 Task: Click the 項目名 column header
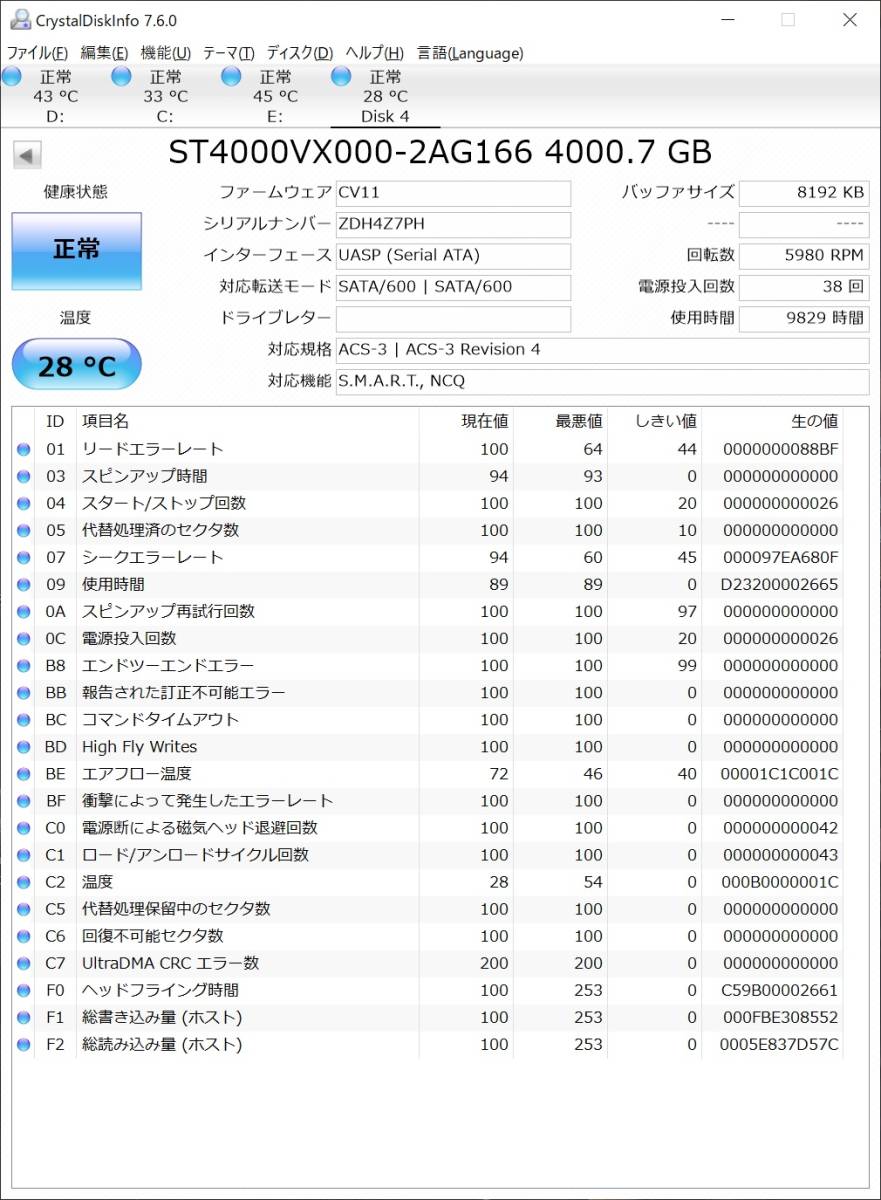click(x=247, y=422)
